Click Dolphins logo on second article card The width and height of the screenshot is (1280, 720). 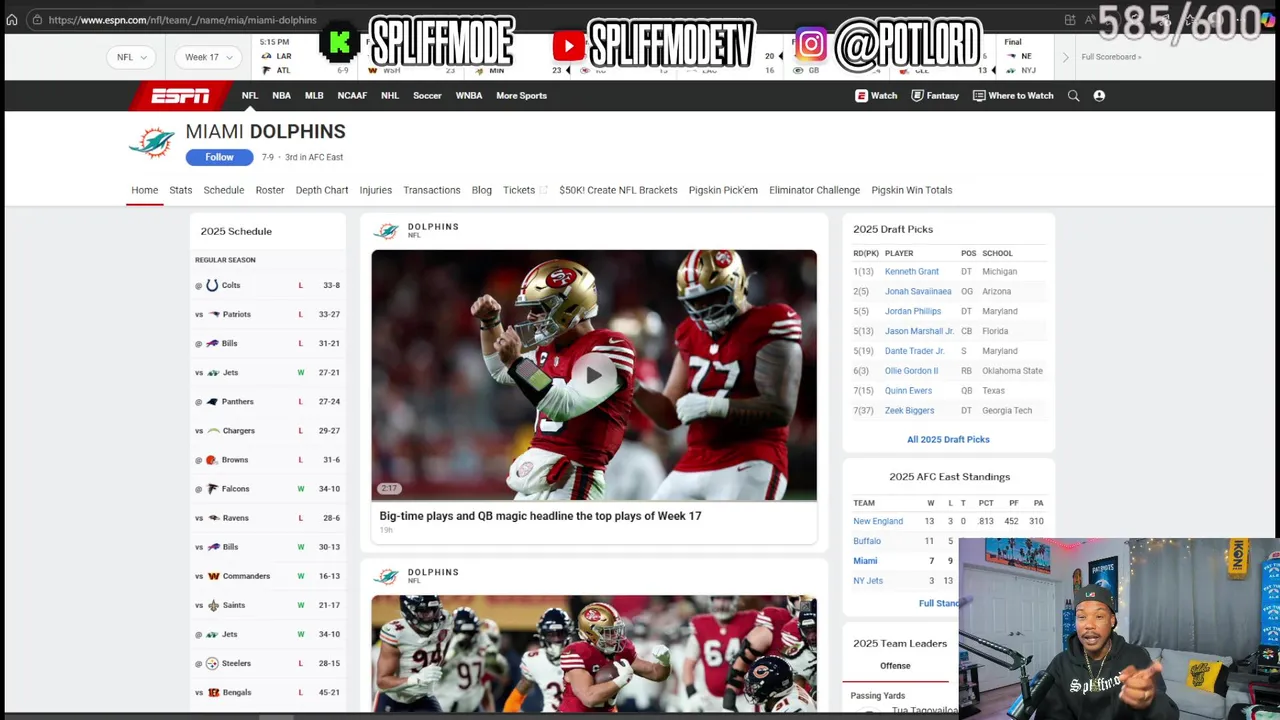click(386, 576)
